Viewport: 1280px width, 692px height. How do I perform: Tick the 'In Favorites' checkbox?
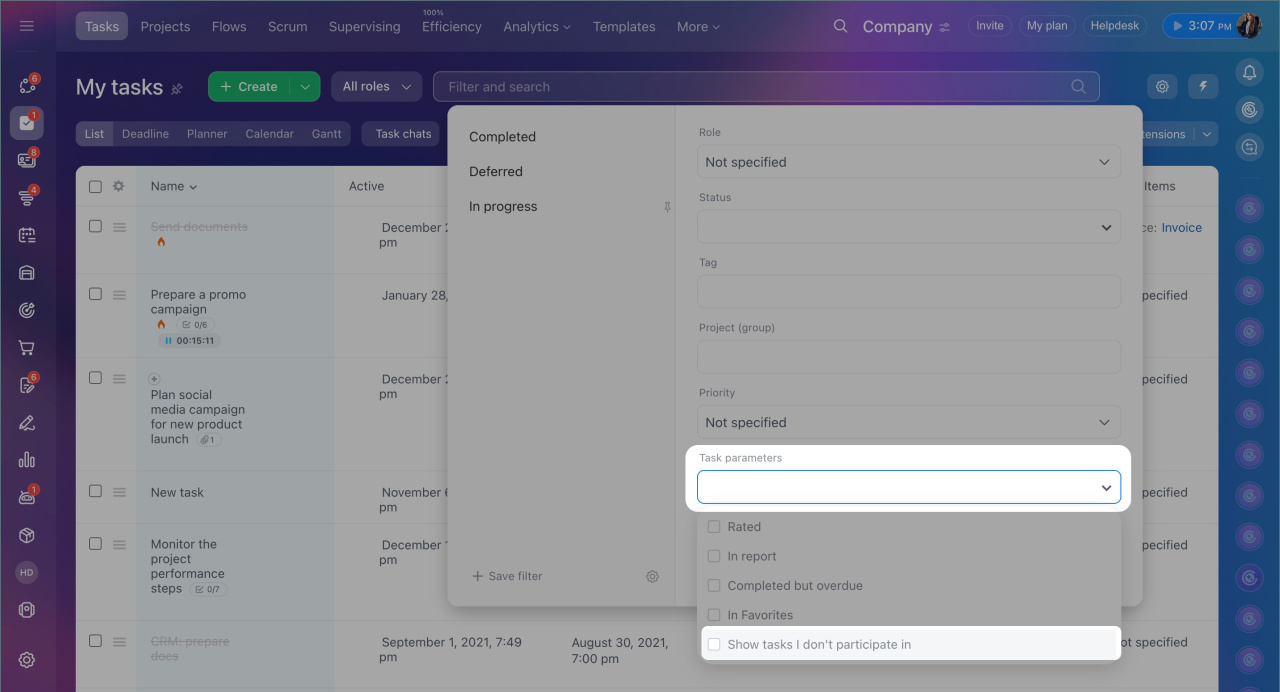[x=714, y=615]
